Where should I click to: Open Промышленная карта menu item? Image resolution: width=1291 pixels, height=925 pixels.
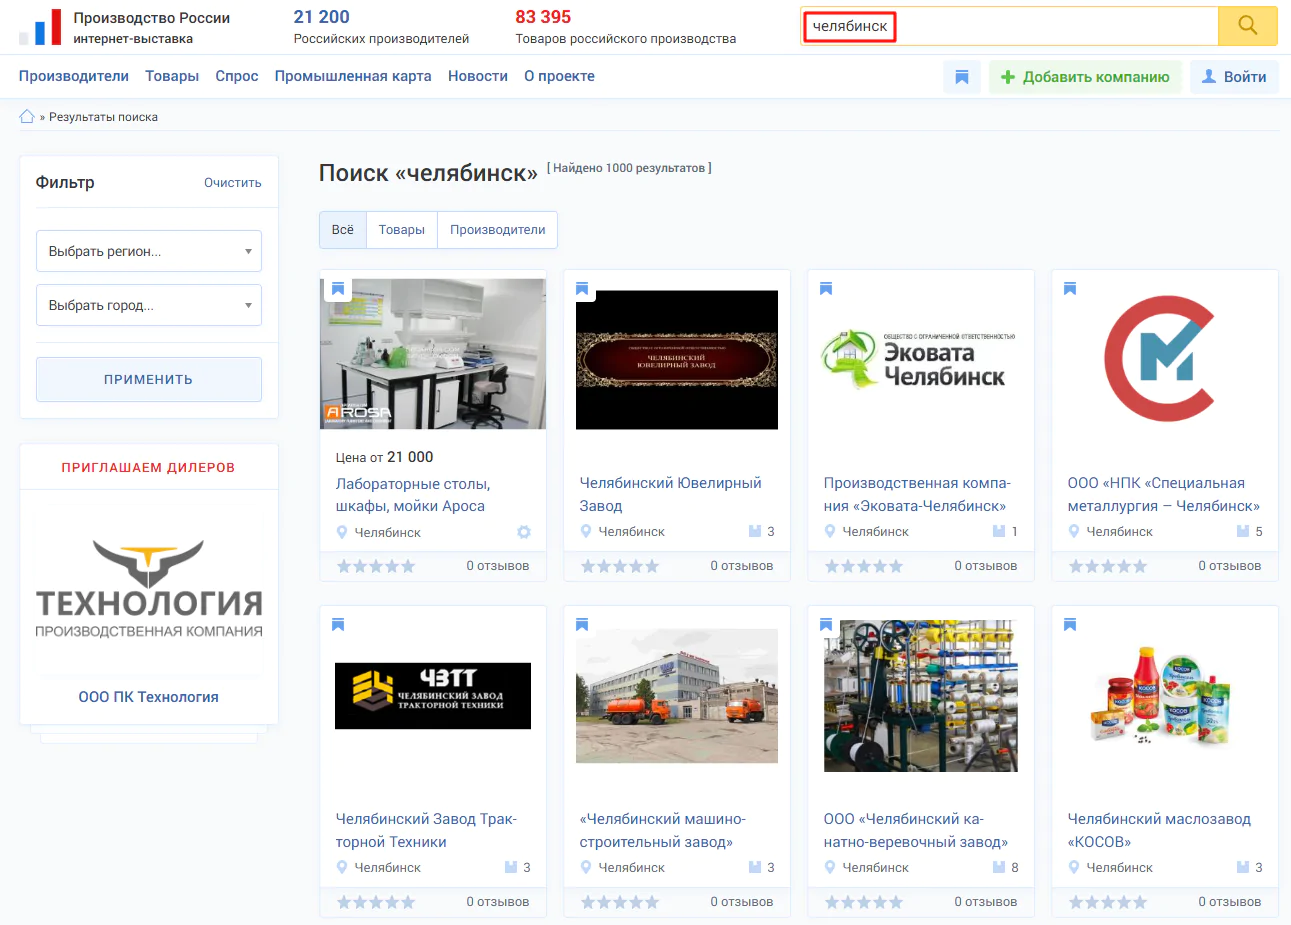(x=353, y=76)
